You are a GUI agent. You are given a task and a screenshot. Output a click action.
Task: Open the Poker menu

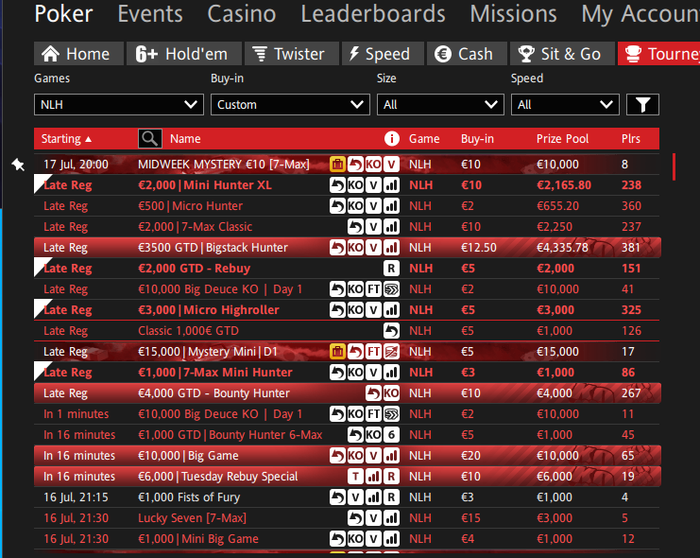coord(63,14)
